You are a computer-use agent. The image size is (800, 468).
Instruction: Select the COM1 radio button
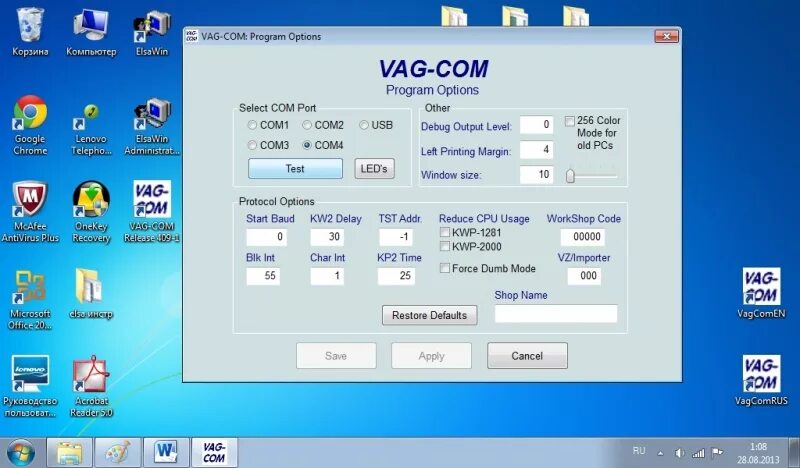[252, 125]
